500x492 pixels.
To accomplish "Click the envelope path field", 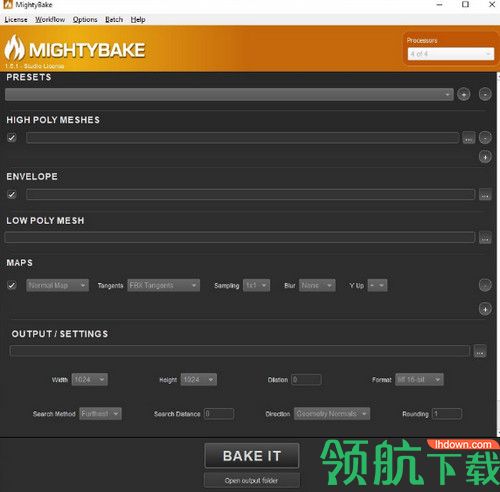I will 250,195.
